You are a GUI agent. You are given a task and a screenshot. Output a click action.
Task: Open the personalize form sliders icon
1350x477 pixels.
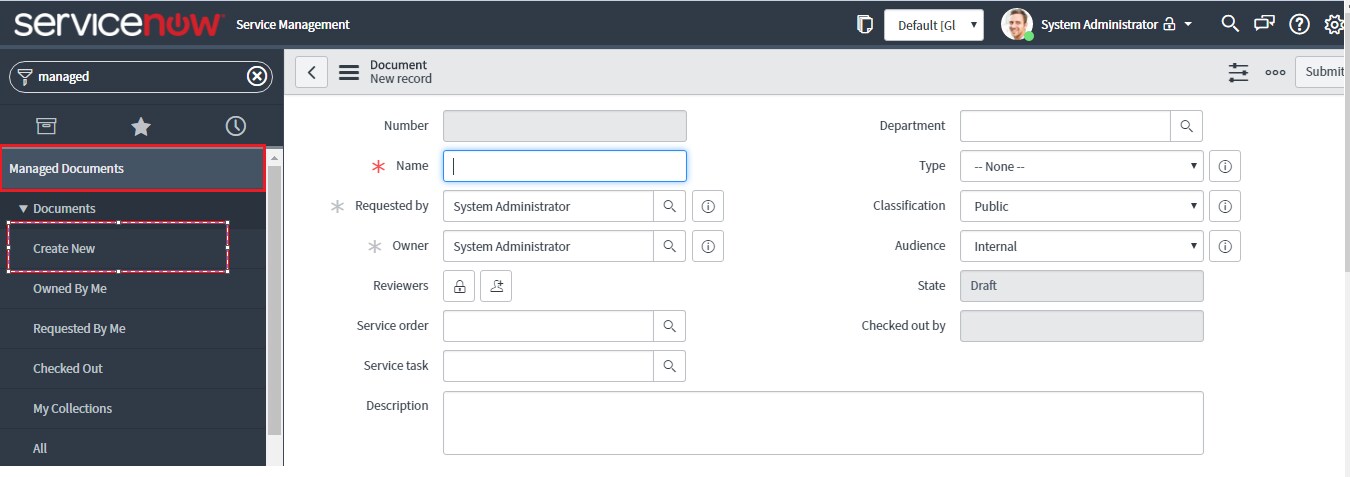pos(1238,72)
